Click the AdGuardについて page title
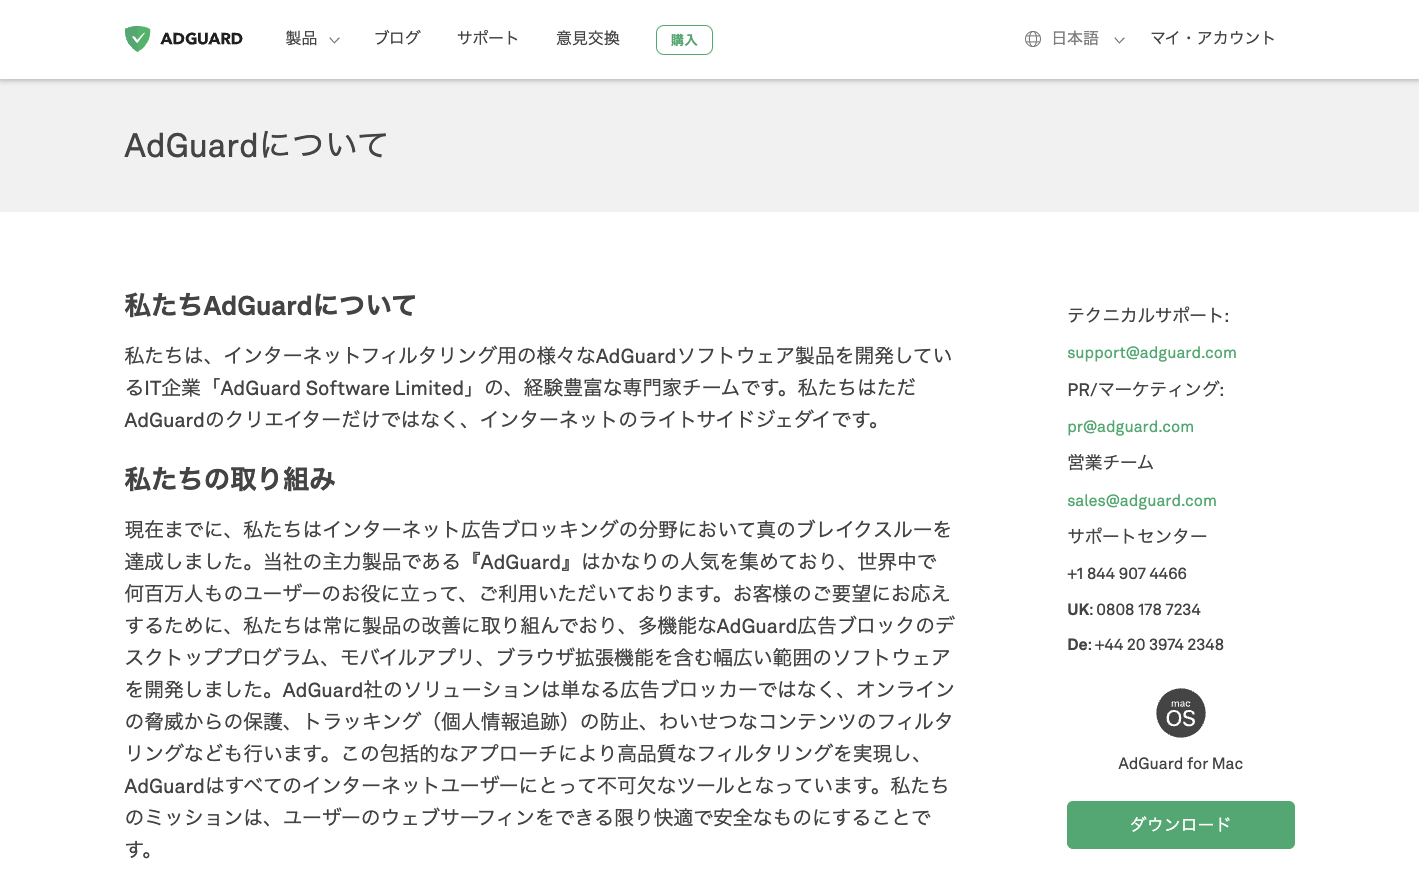 [256, 146]
